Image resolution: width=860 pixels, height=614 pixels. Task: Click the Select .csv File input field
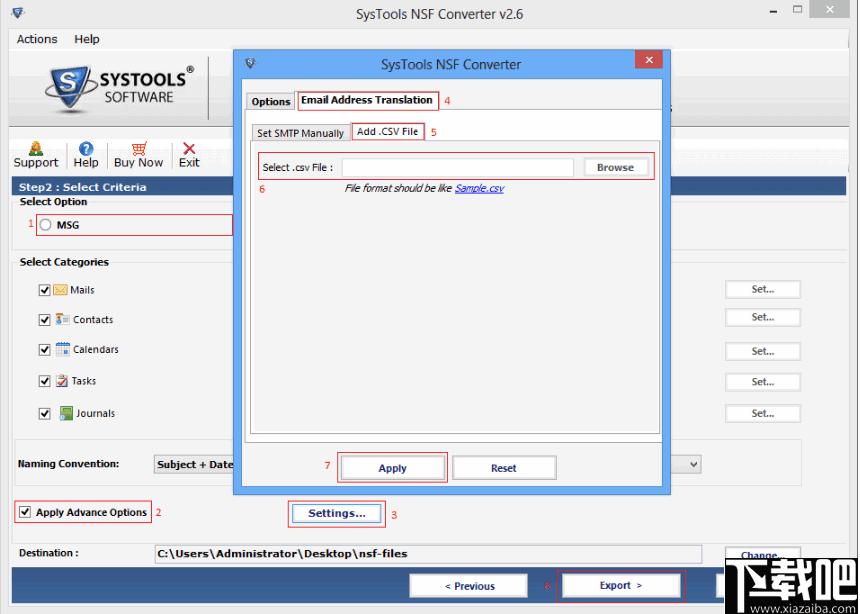(457, 168)
